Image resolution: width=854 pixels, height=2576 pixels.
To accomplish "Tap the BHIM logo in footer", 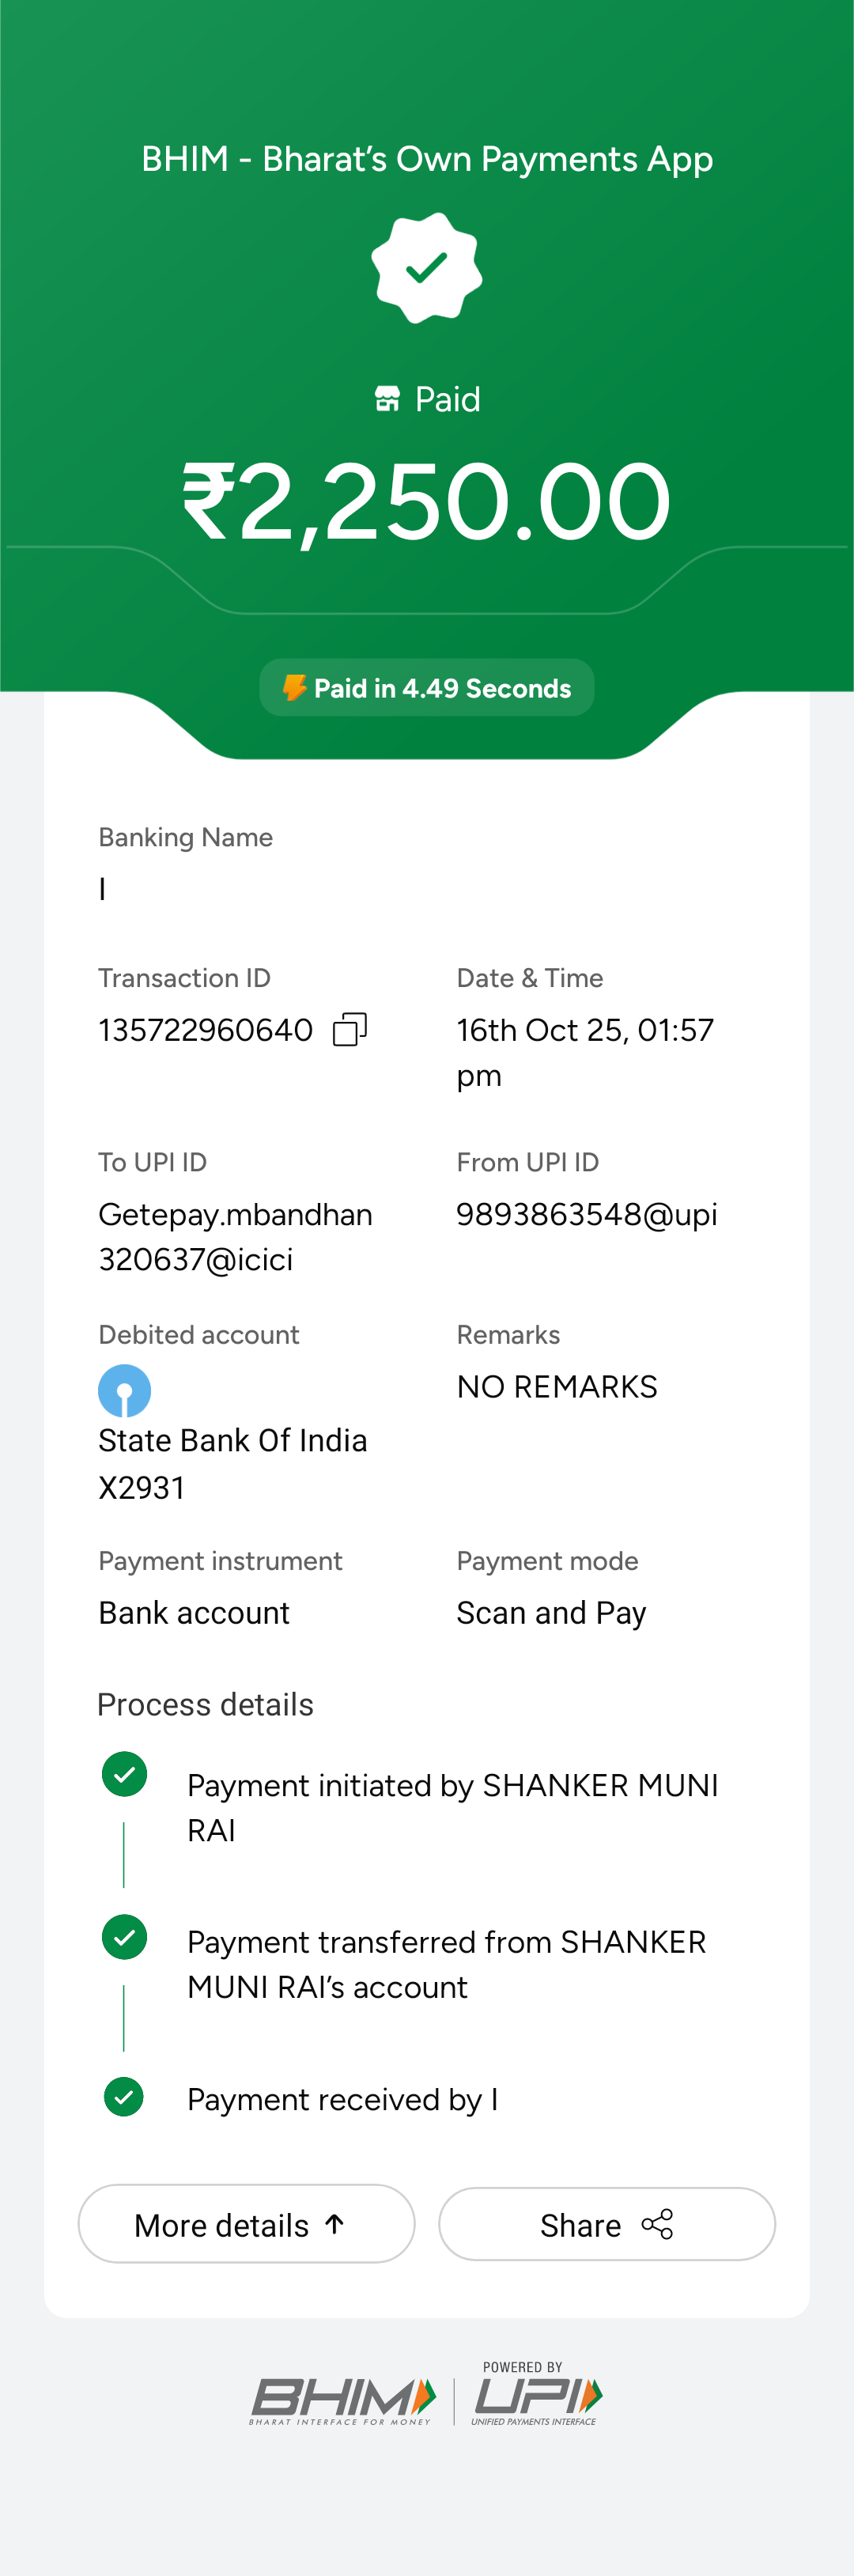I will click(x=343, y=2399).
